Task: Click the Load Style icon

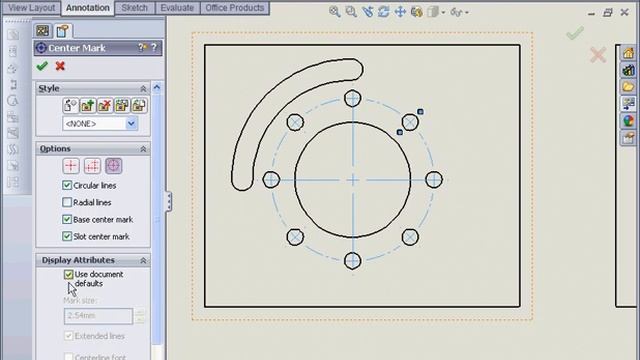Action: tap(139, 105)
